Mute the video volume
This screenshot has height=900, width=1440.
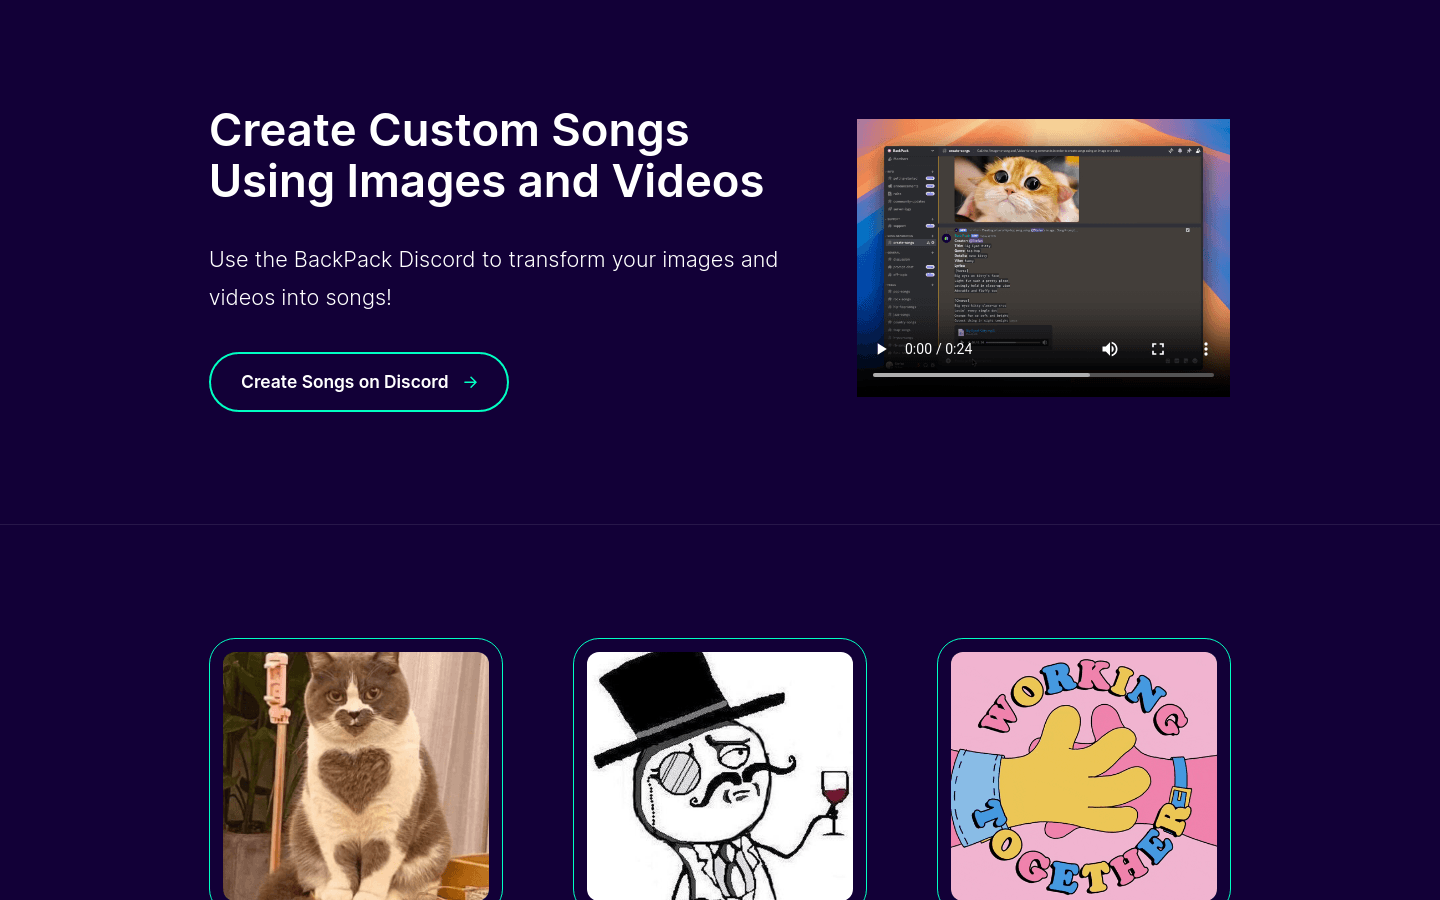(x=1110, y=349)
